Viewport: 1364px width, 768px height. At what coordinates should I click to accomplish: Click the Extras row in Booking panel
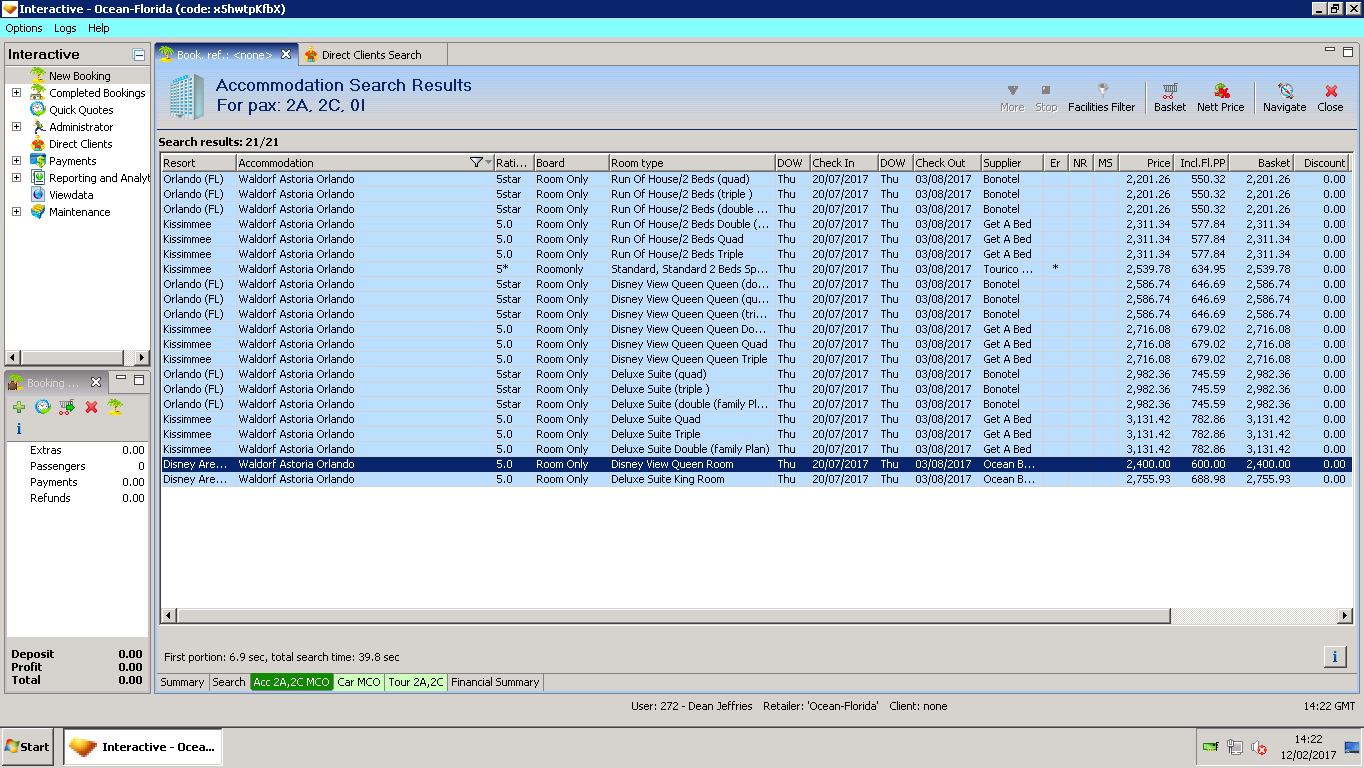pos(77,450)
